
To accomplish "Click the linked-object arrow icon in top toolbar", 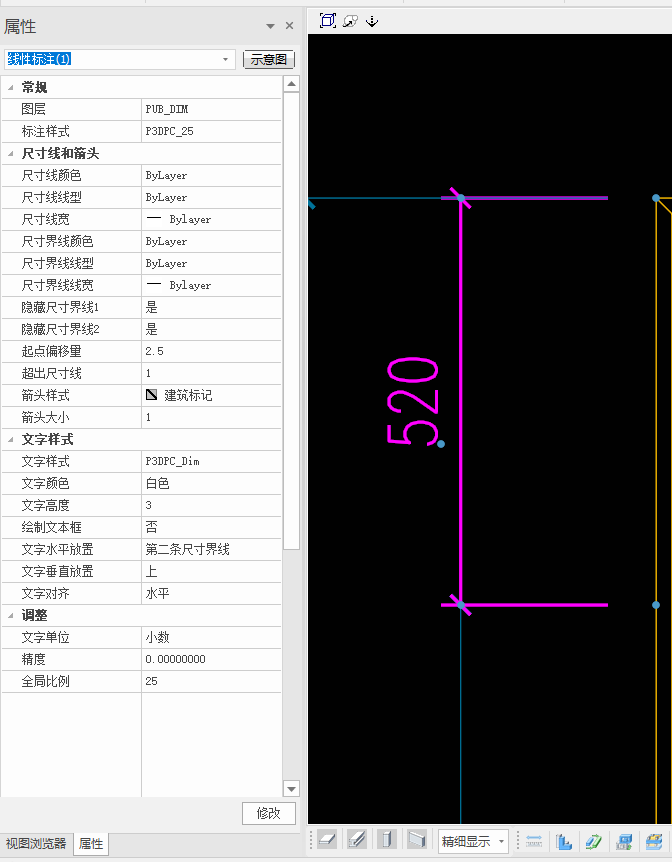I will coord(350,21).
